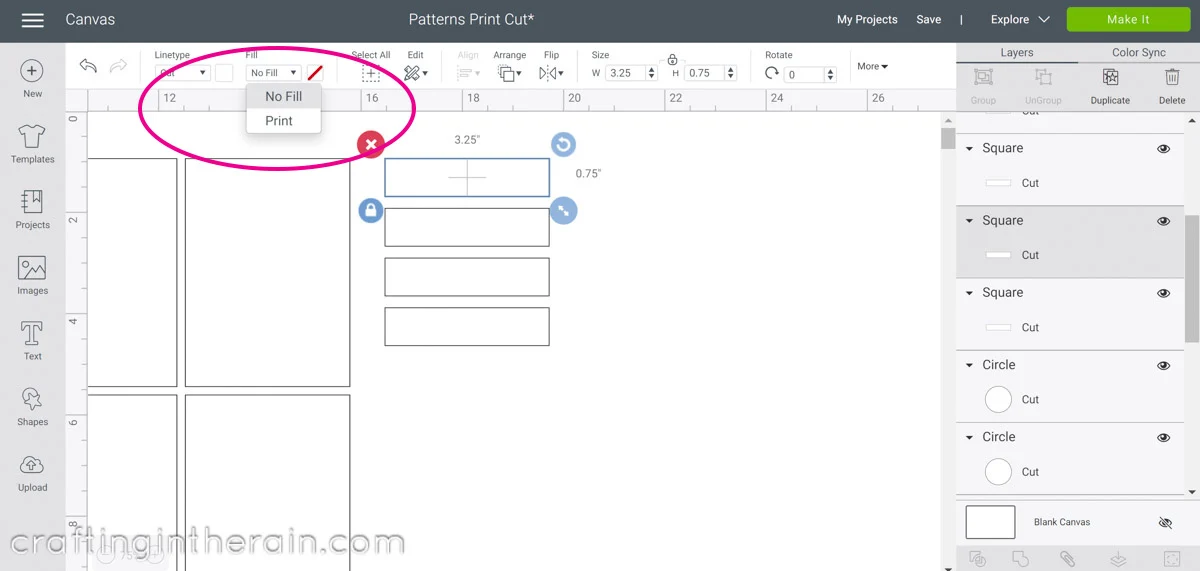Open the Linetype dropdown
The width and height of the screenshot is (1200, 571).
pos(181,73)
